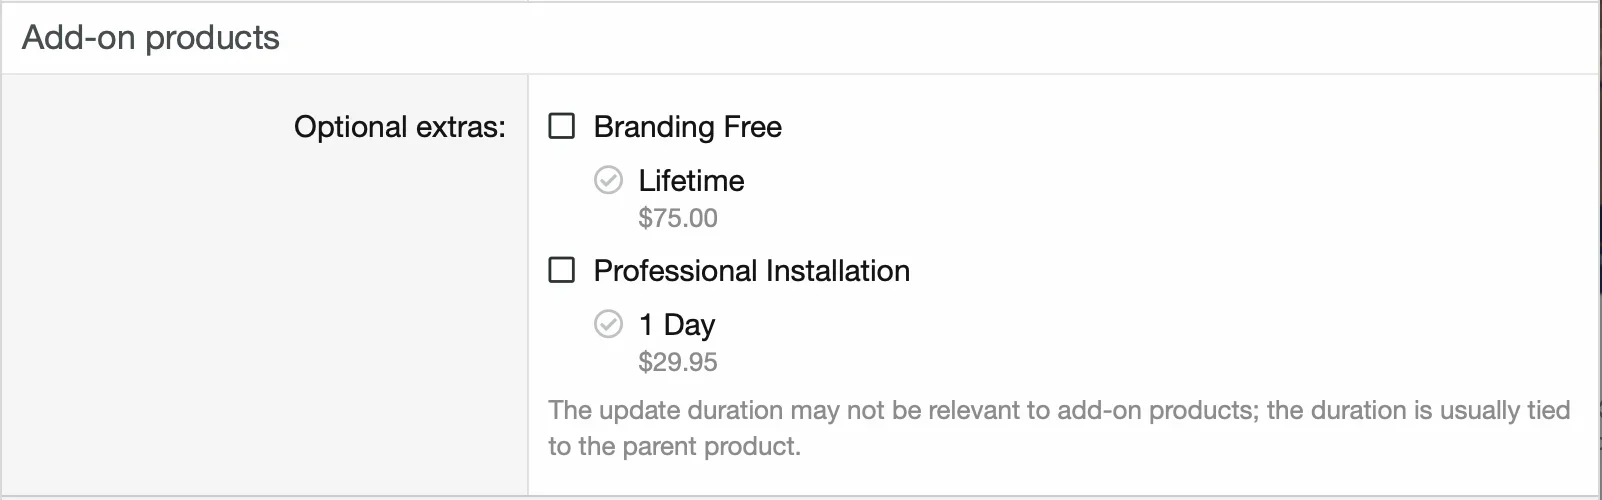The width and height of the screenshot is (1602, 500).
Task: Click the $29.95 price text
Action: [678, 362]
